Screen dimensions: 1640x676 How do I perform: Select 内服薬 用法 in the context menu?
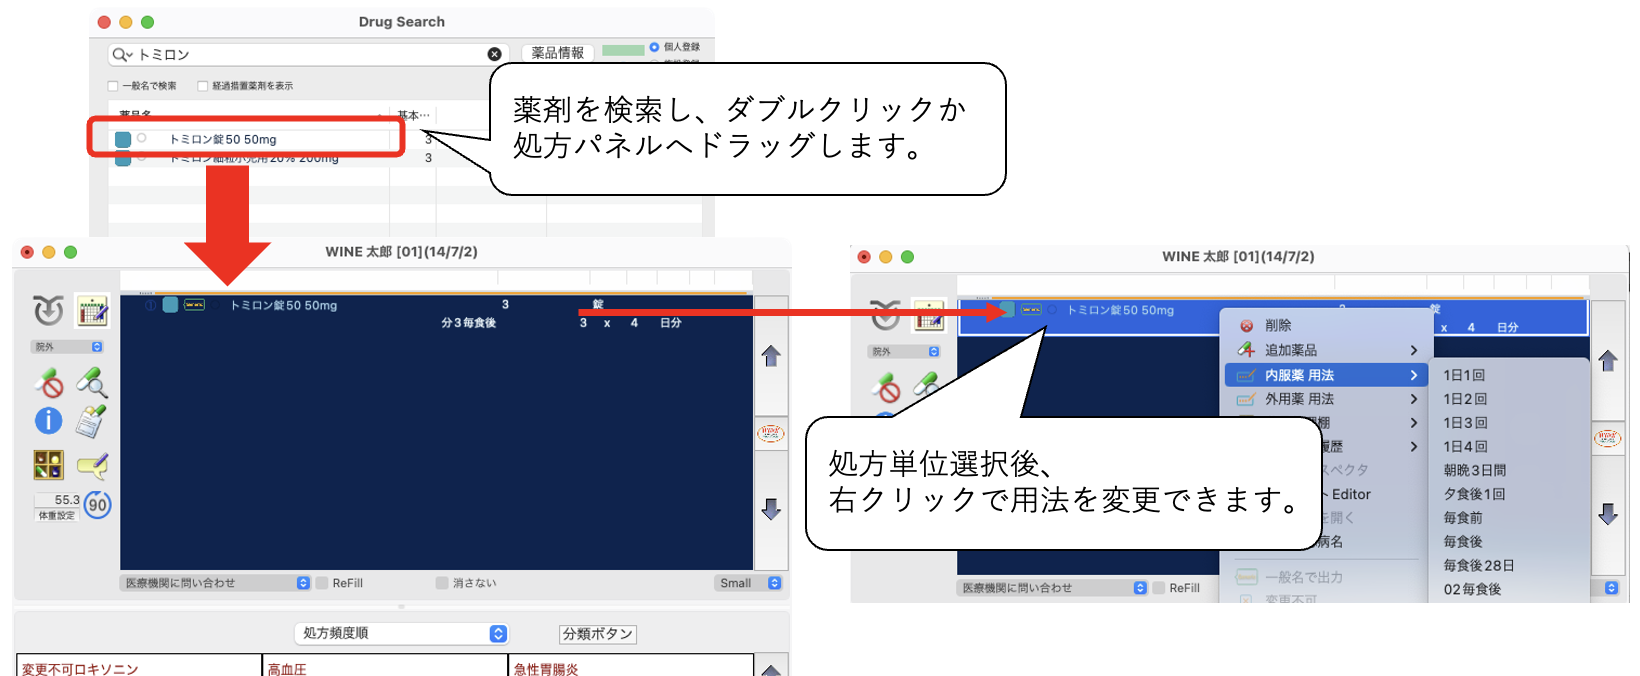click(x=1328, y=375)
